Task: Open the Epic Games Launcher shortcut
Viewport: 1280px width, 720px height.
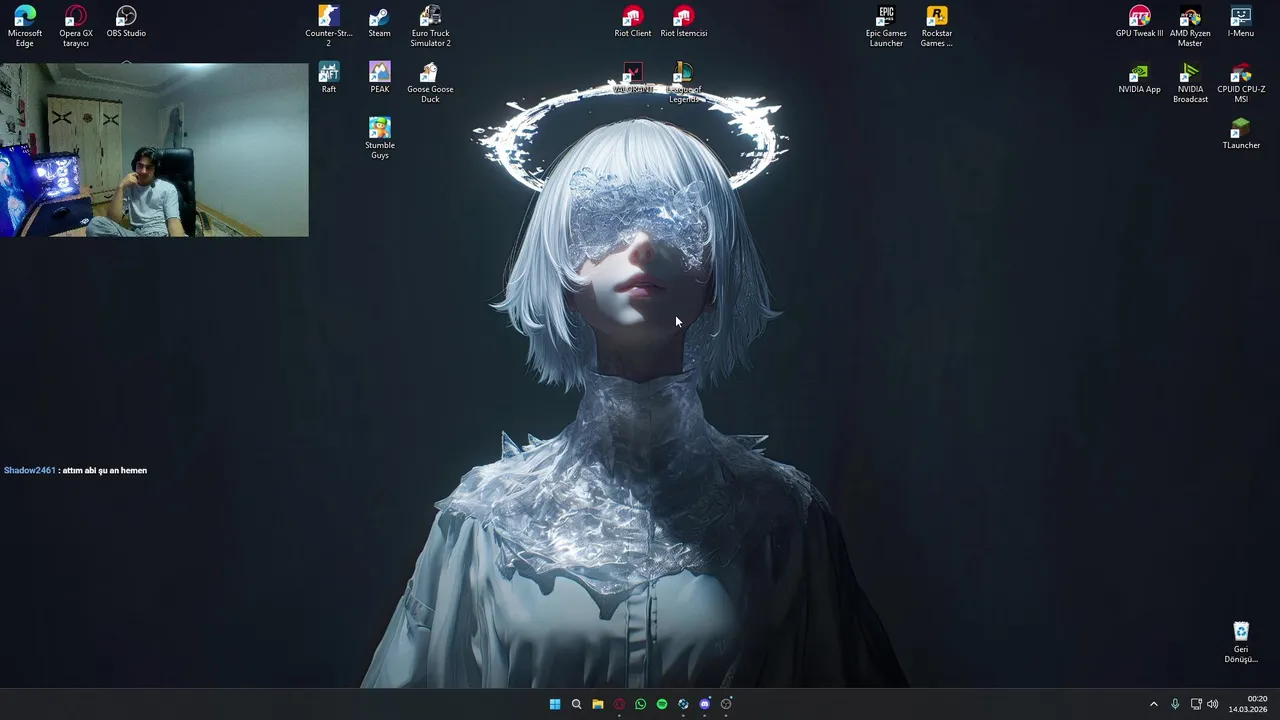Action: click(x=886, y=26)
